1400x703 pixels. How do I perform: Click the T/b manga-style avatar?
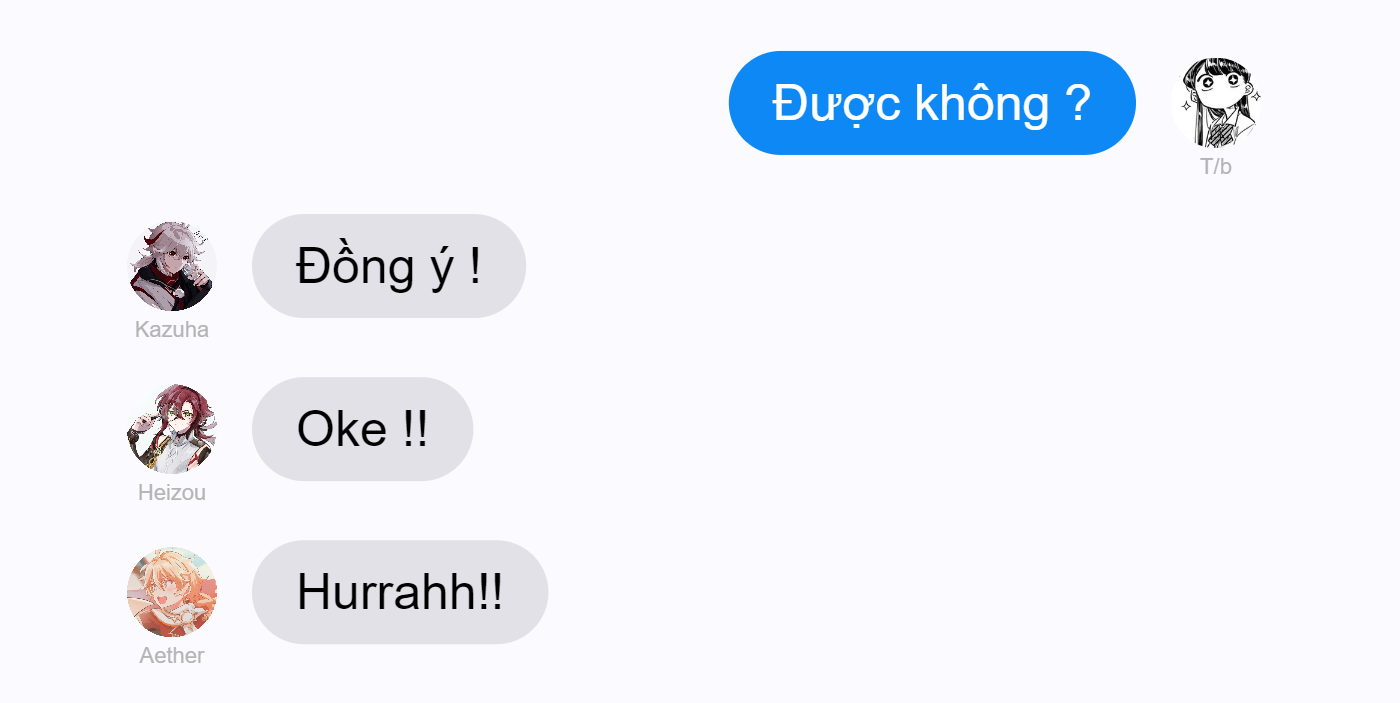1216,103
